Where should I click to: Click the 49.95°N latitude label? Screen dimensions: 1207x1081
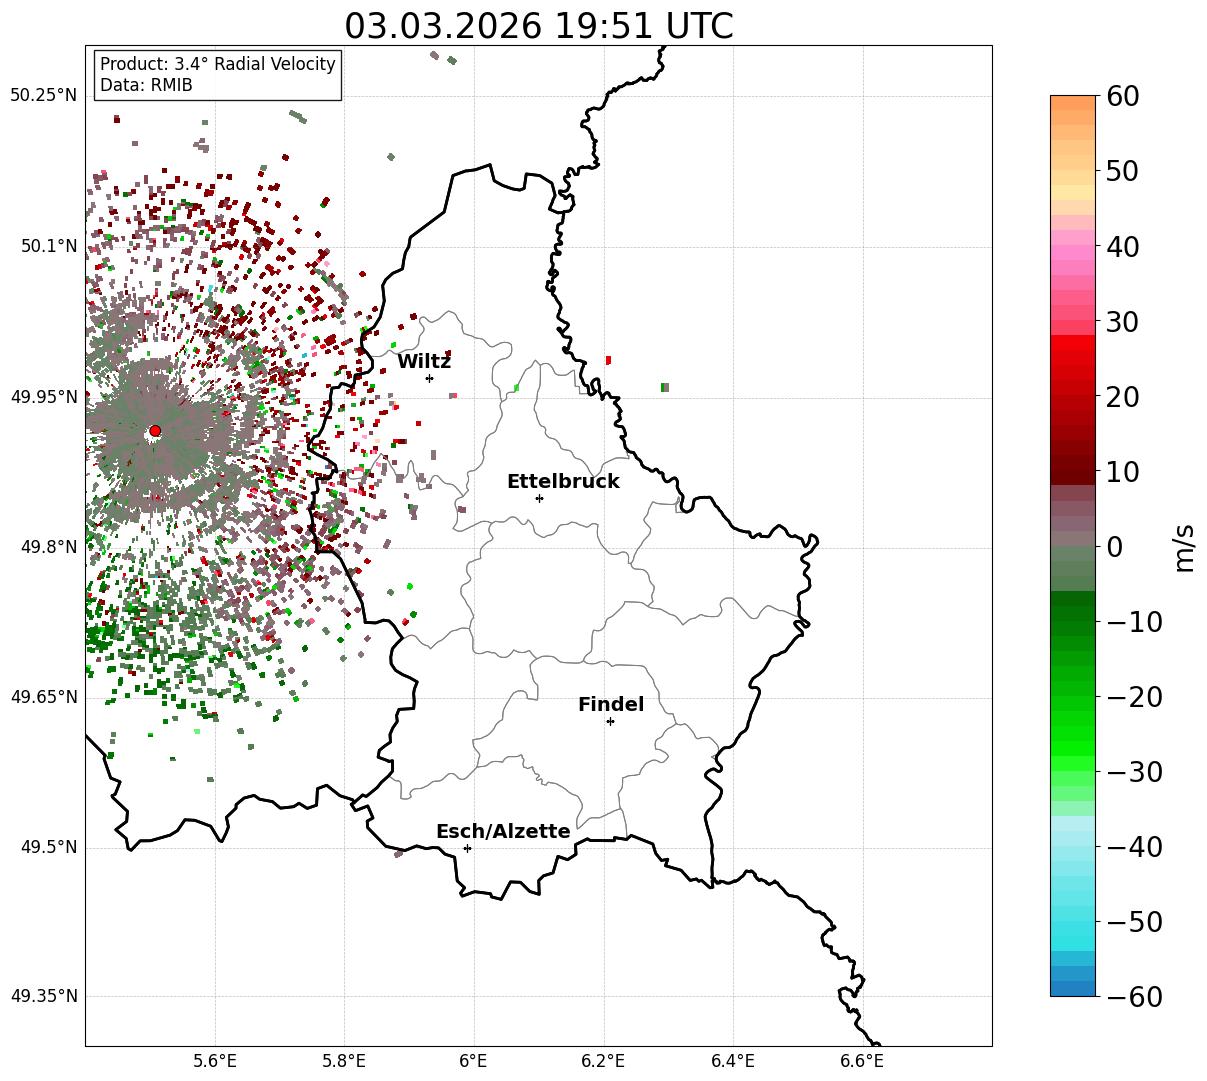43,397
